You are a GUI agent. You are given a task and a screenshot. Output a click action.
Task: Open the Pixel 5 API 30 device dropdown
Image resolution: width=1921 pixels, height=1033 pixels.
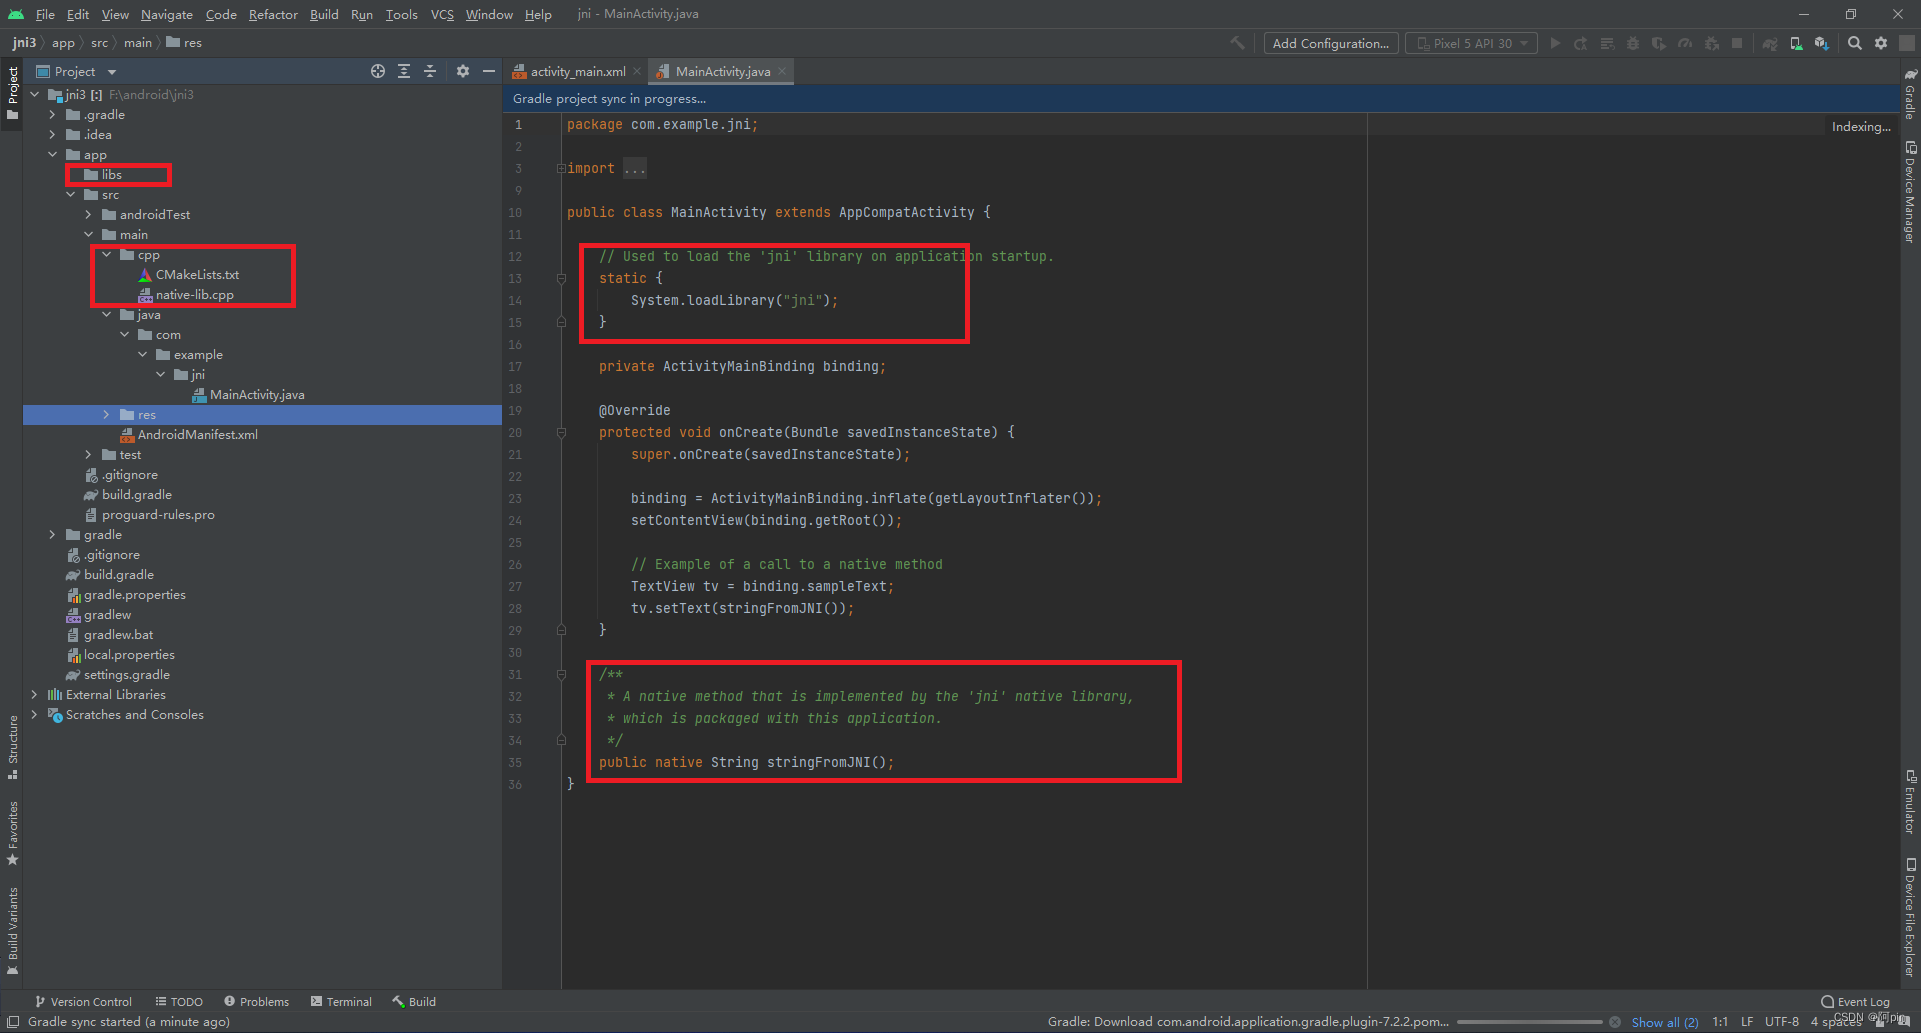(1471, 43)
